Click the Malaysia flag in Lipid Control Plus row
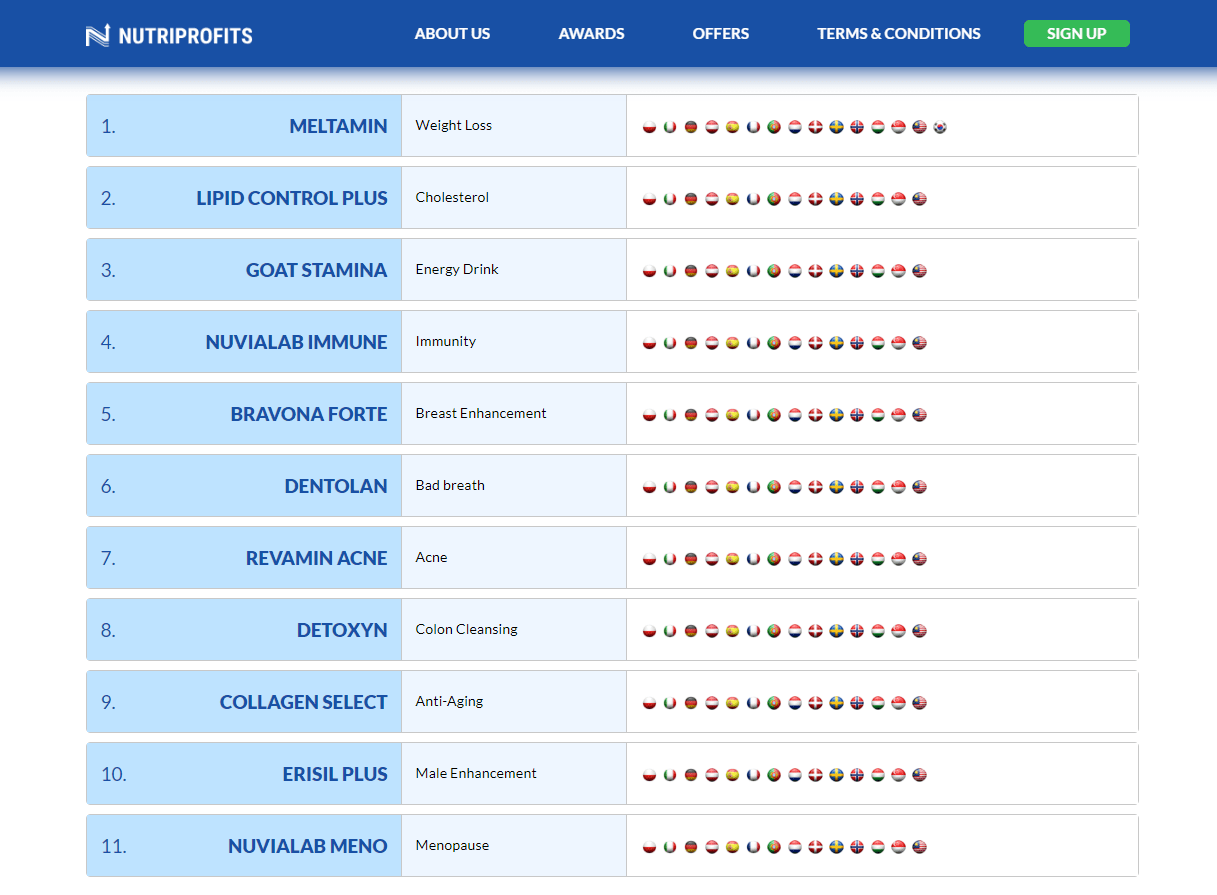The image size is (1217, 895). point(920,199)
